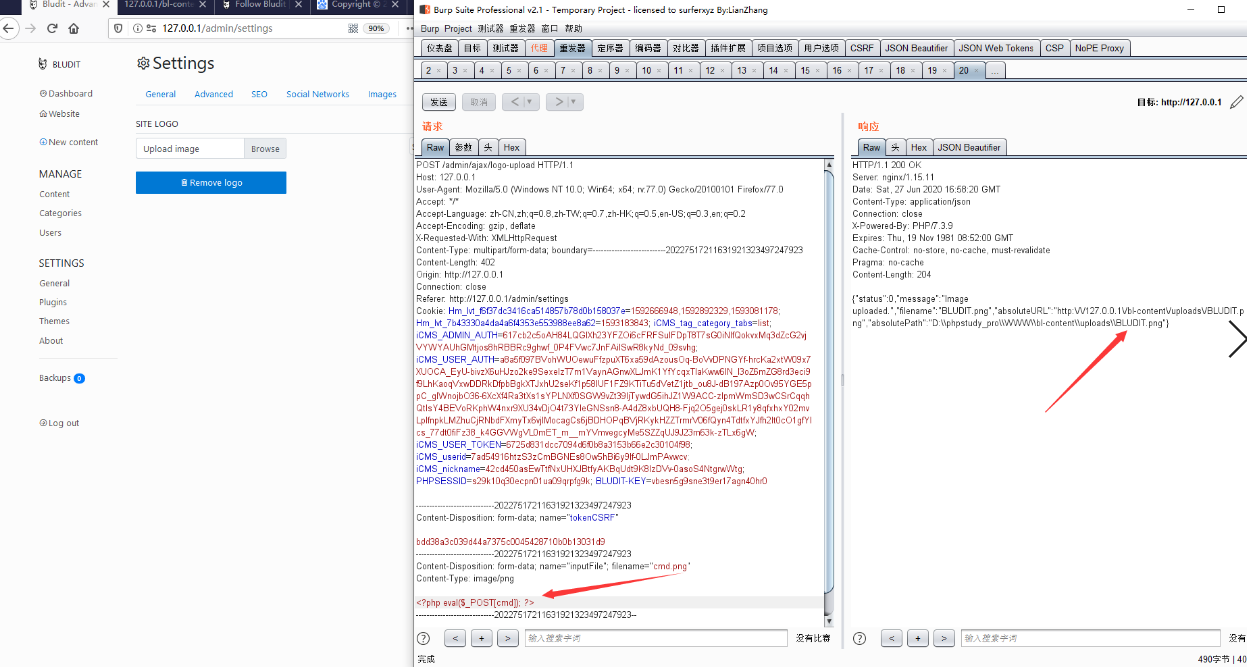Open the Website link in Bludit sidebar

coord(60,114)
